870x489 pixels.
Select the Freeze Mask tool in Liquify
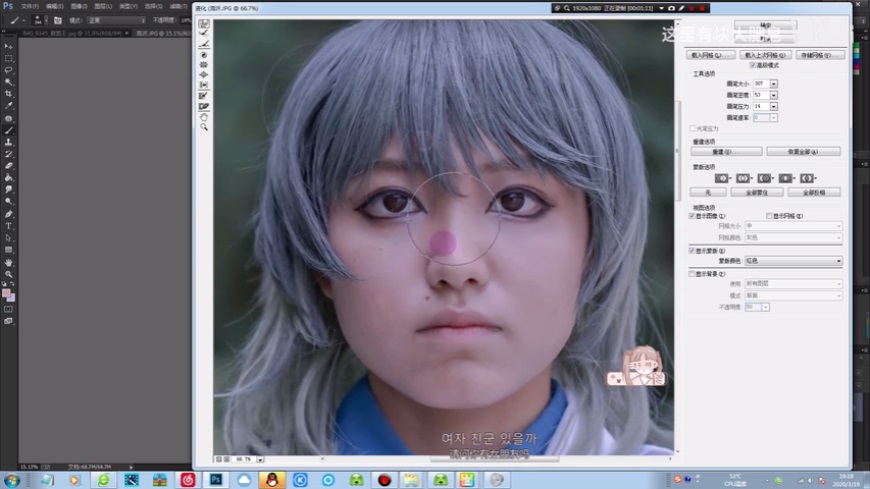[x=204, y=95]
